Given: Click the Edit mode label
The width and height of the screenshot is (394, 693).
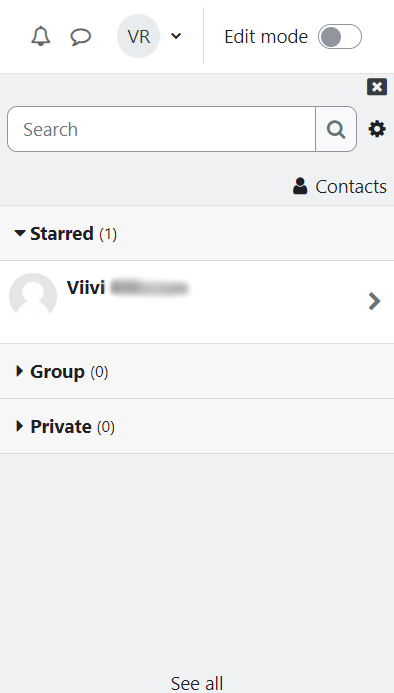Looking at the screenshot, I should coord(266,36).
